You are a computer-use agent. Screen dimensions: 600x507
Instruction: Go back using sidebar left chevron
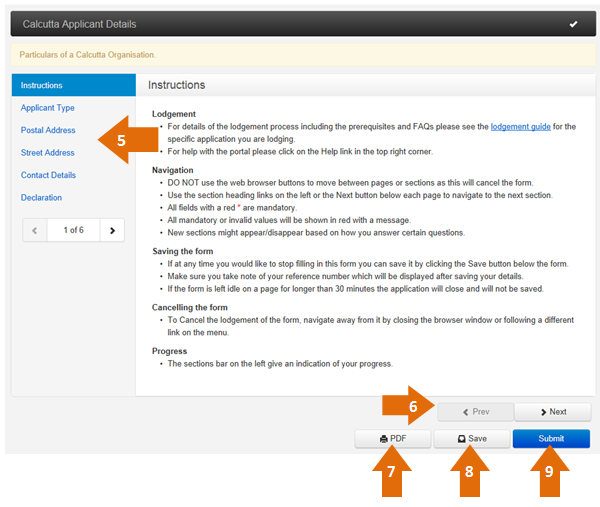[x=35, y=230]
